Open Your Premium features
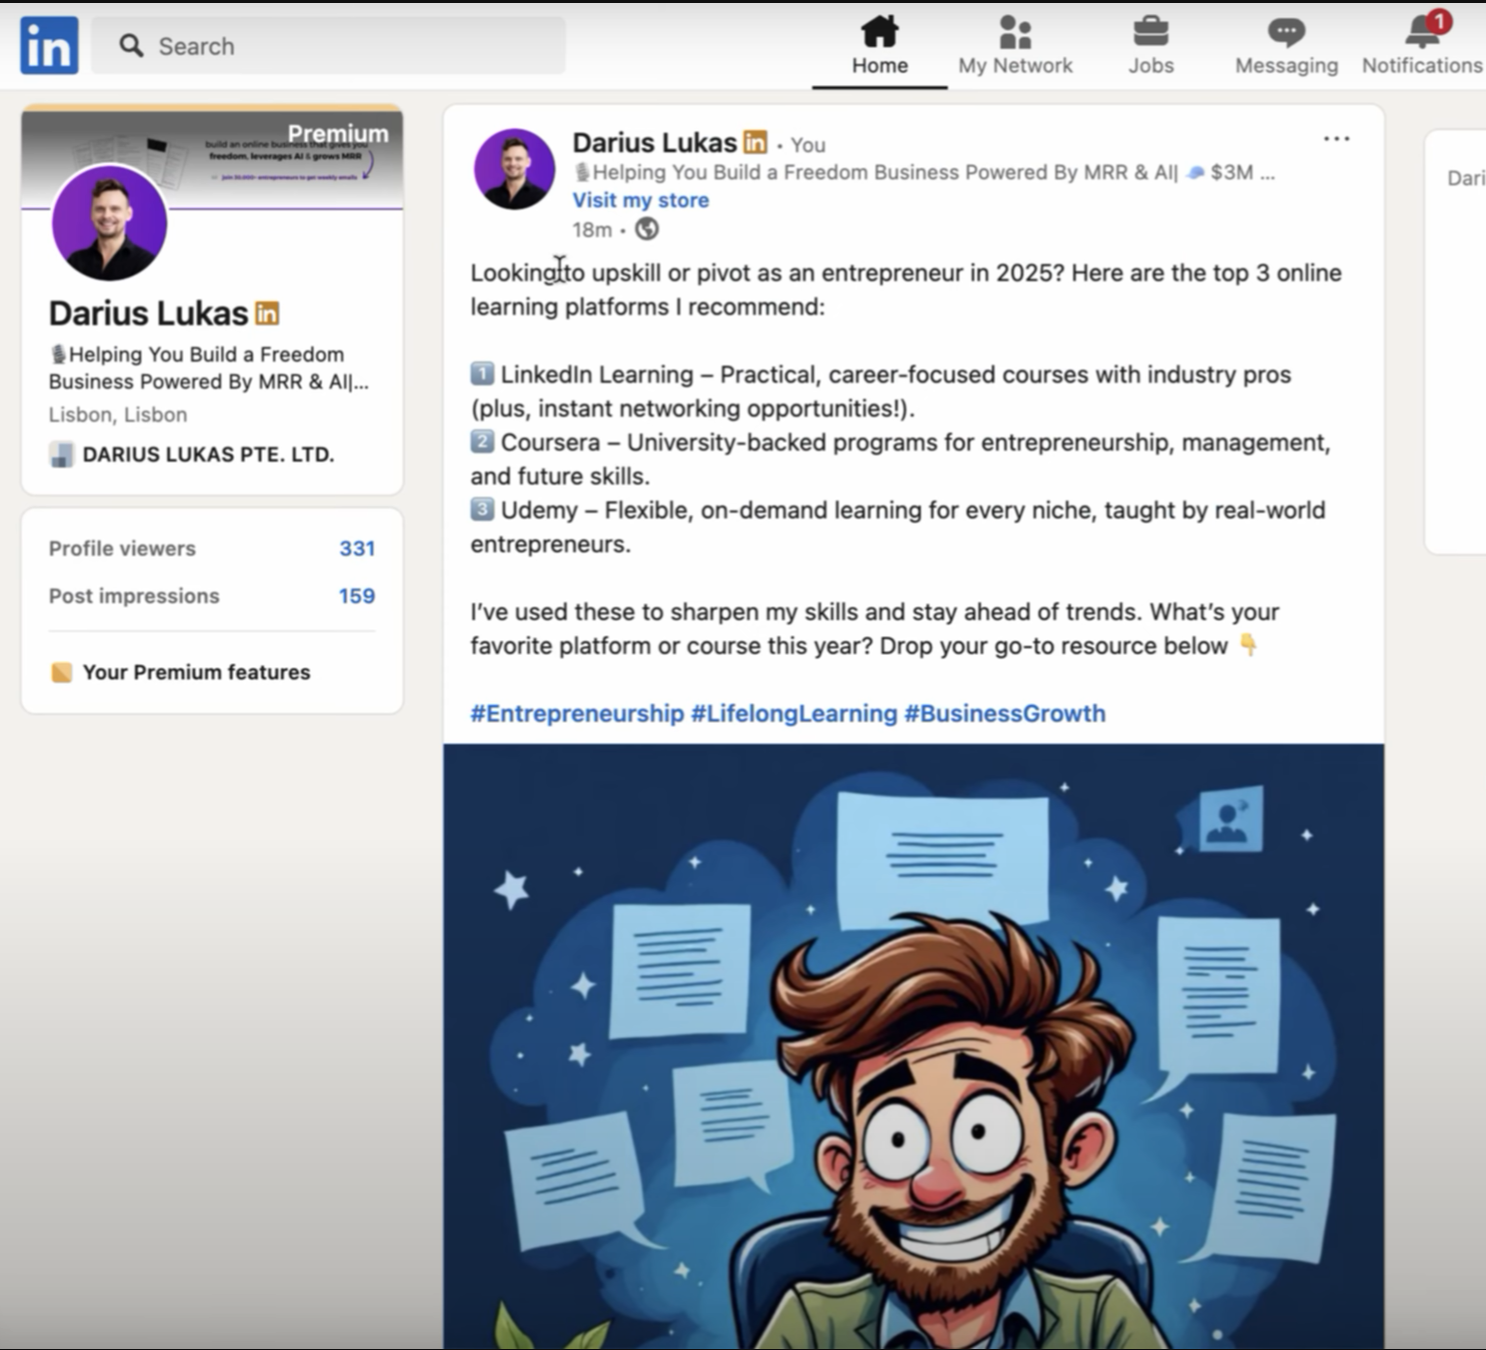1486x1350 pixels. click(x=196, y=672)
